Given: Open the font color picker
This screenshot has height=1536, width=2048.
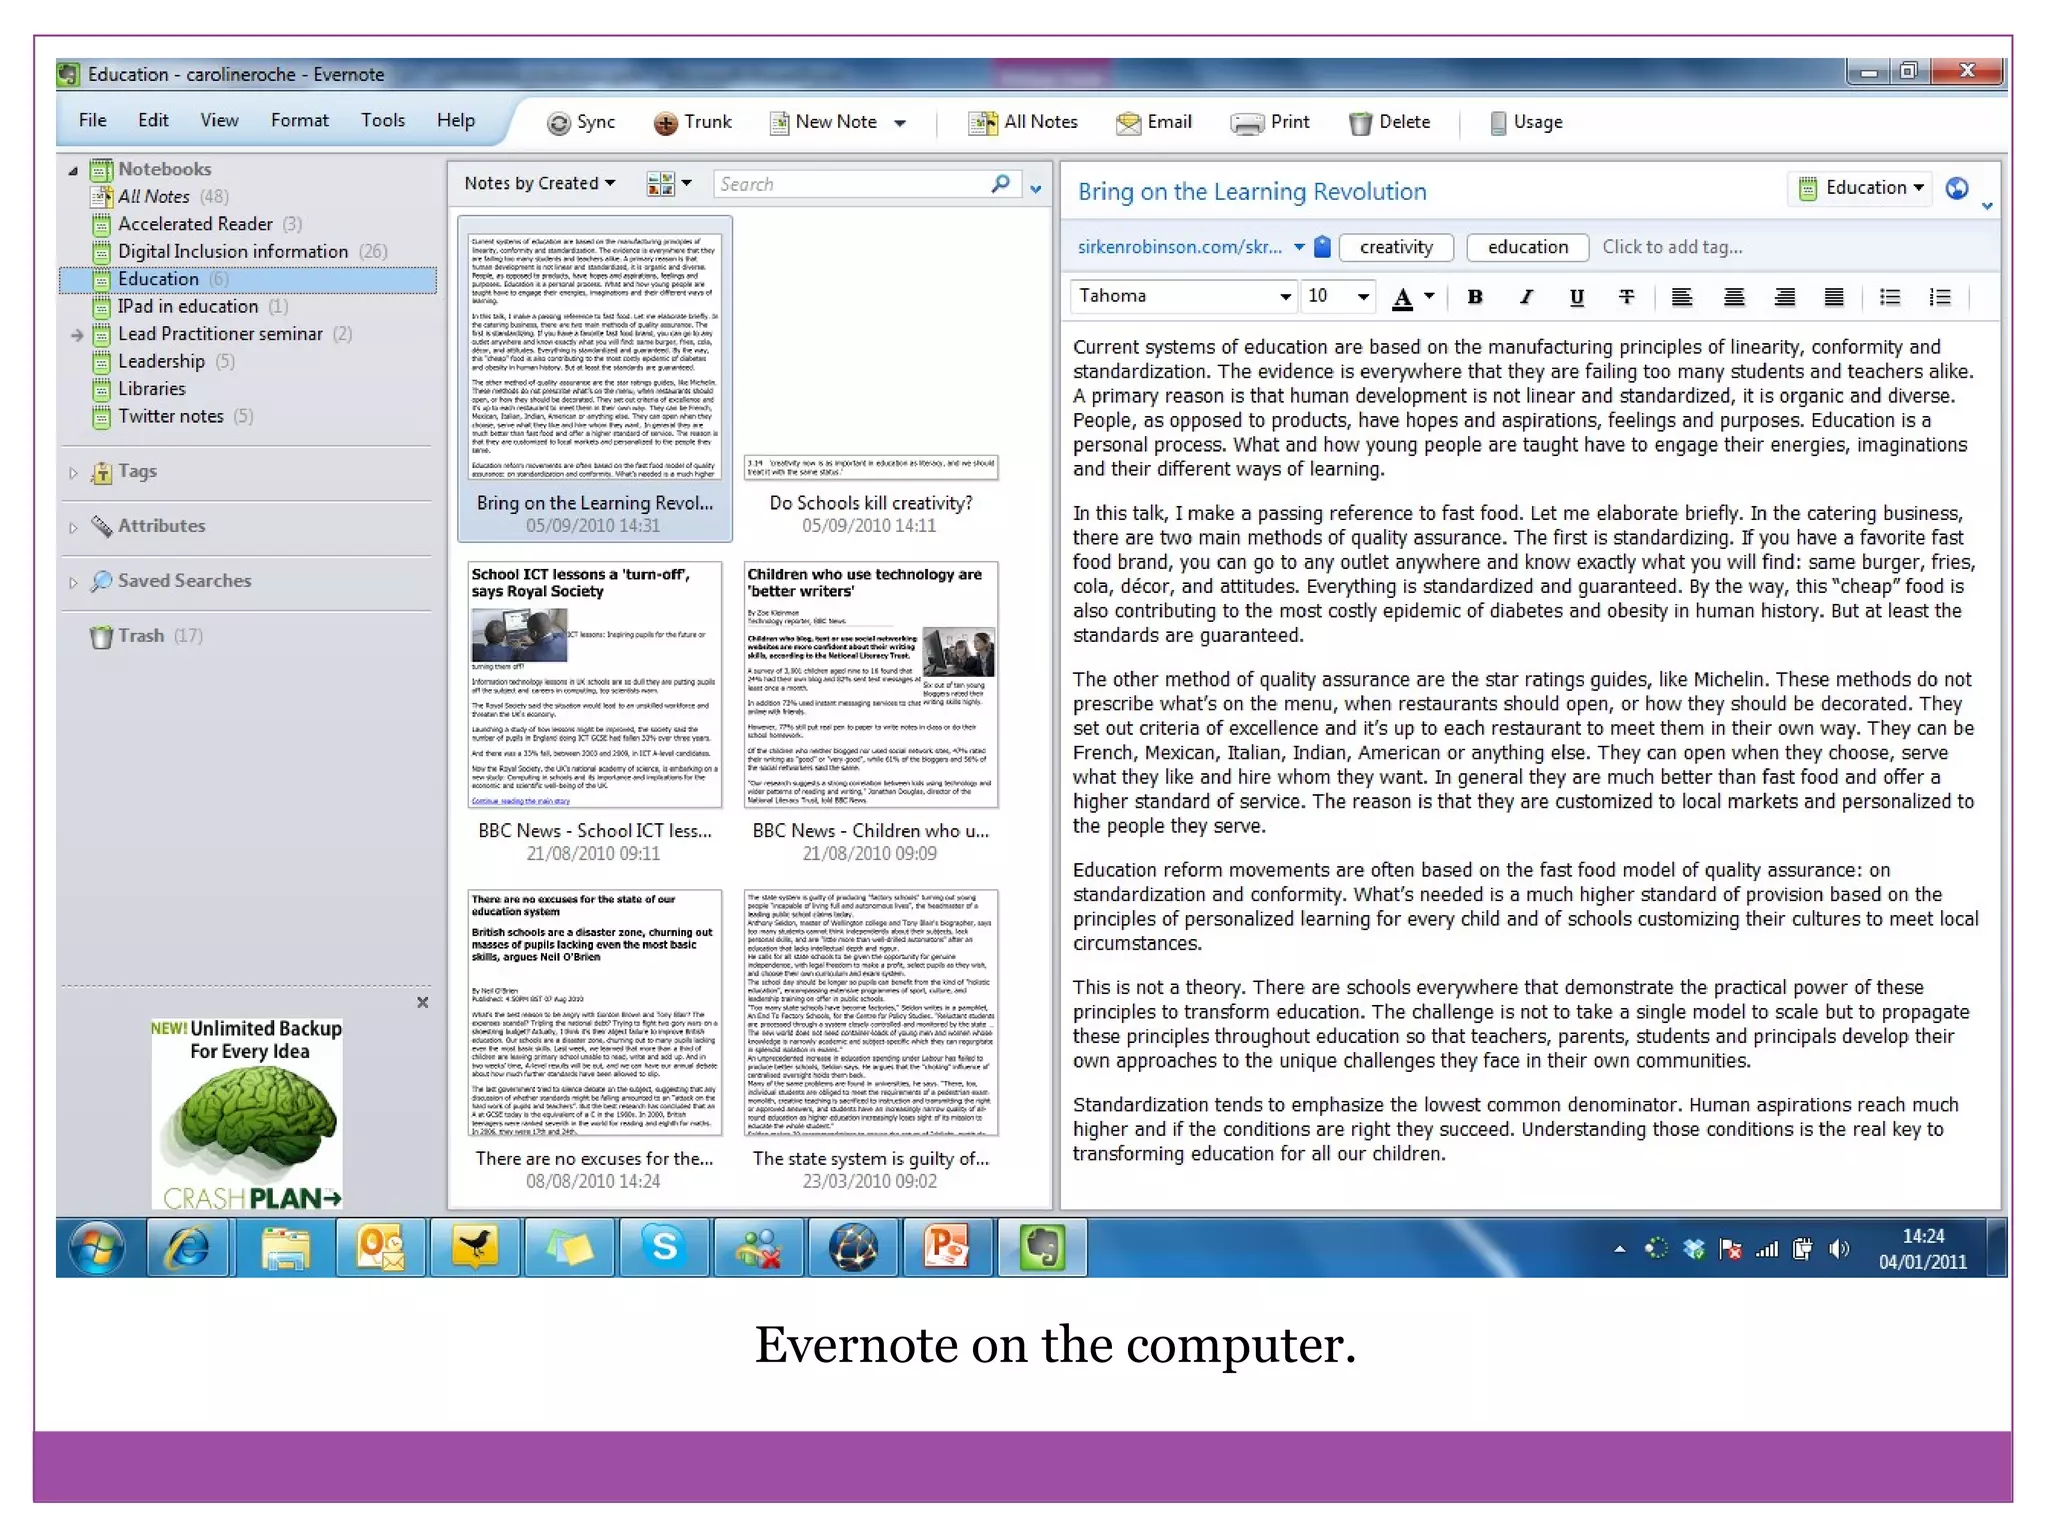Looking at the screenshot, I should tap(1413, 297).
